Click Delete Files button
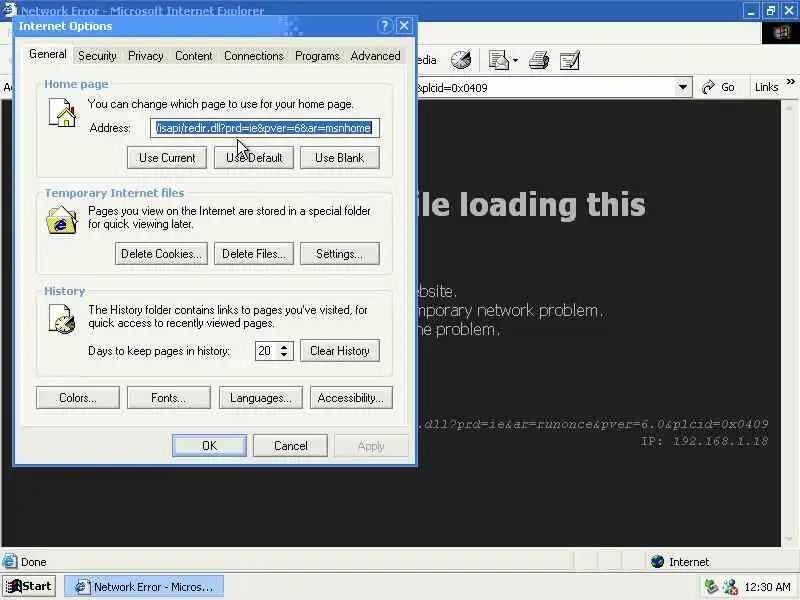 254,254
